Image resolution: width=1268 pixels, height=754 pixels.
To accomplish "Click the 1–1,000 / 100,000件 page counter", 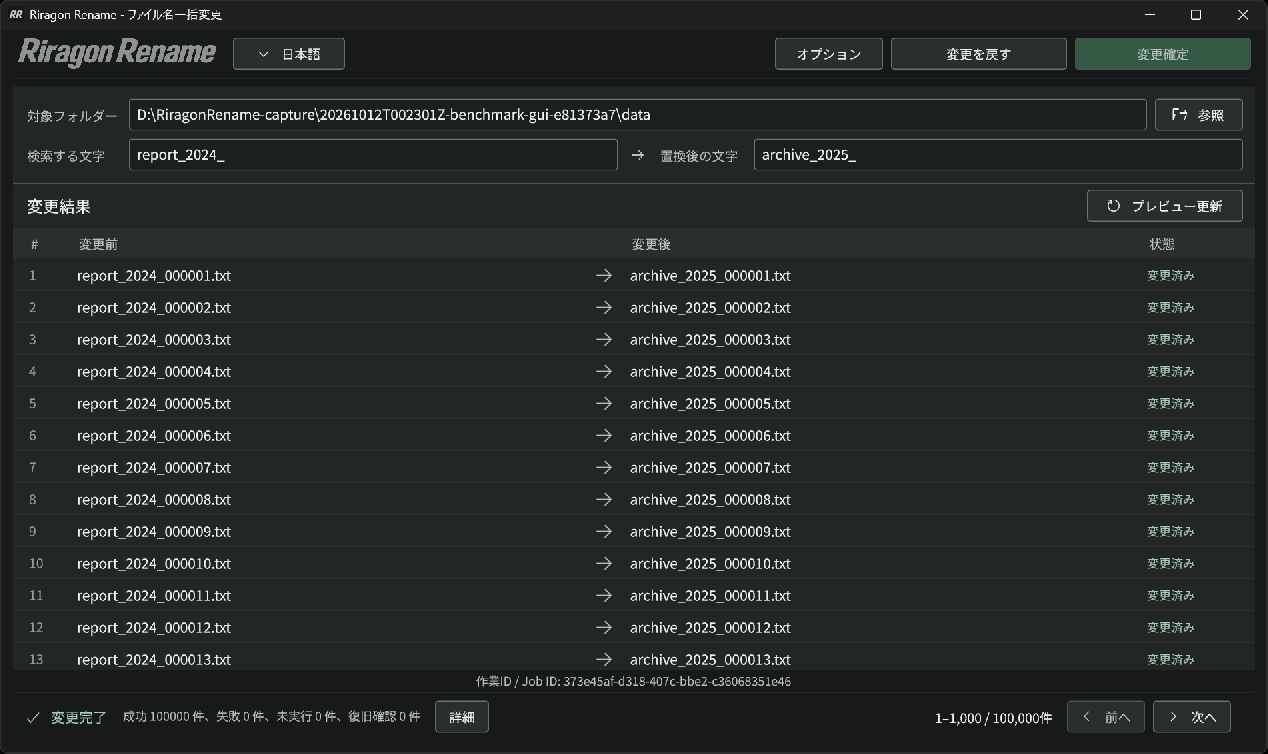I will [x=993, y=718].
